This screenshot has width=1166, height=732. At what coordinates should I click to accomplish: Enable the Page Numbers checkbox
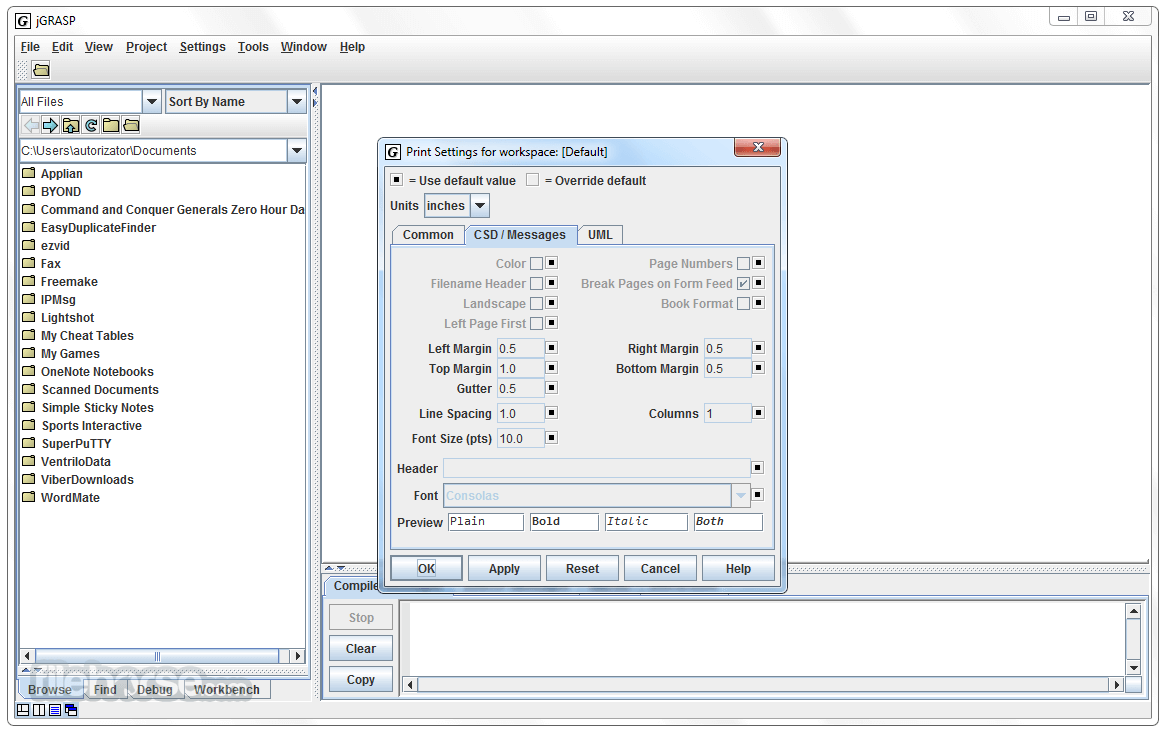click(x=743, y=263)
